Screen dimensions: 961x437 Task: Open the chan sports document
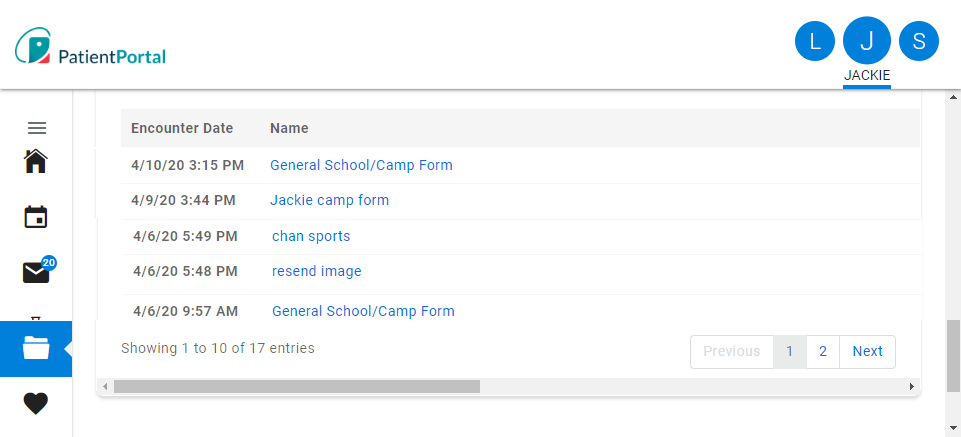pyautogui.click(x=311, y=236)
